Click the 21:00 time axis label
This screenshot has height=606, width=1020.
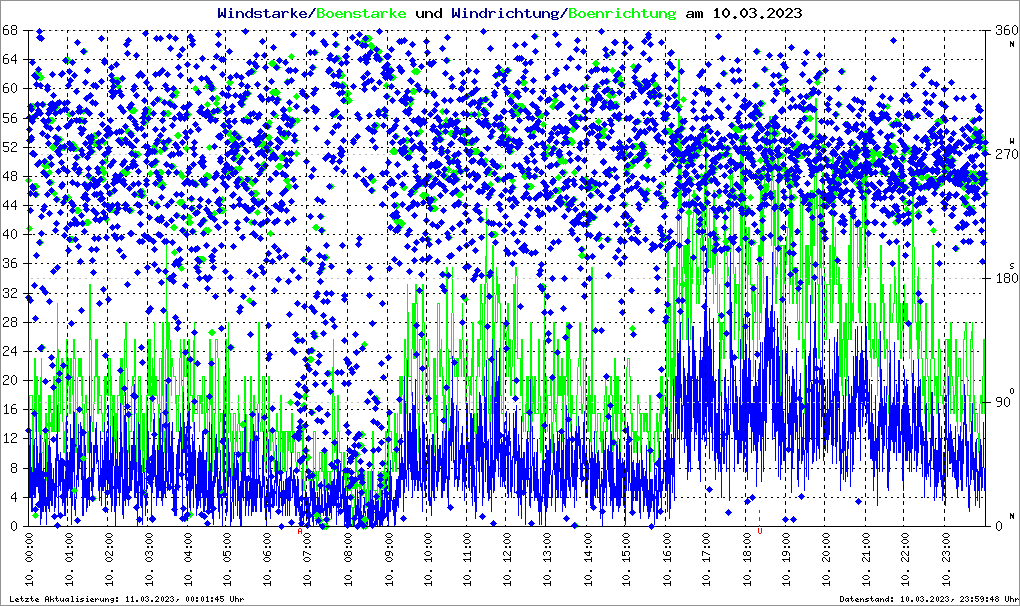tap(866, 559)
